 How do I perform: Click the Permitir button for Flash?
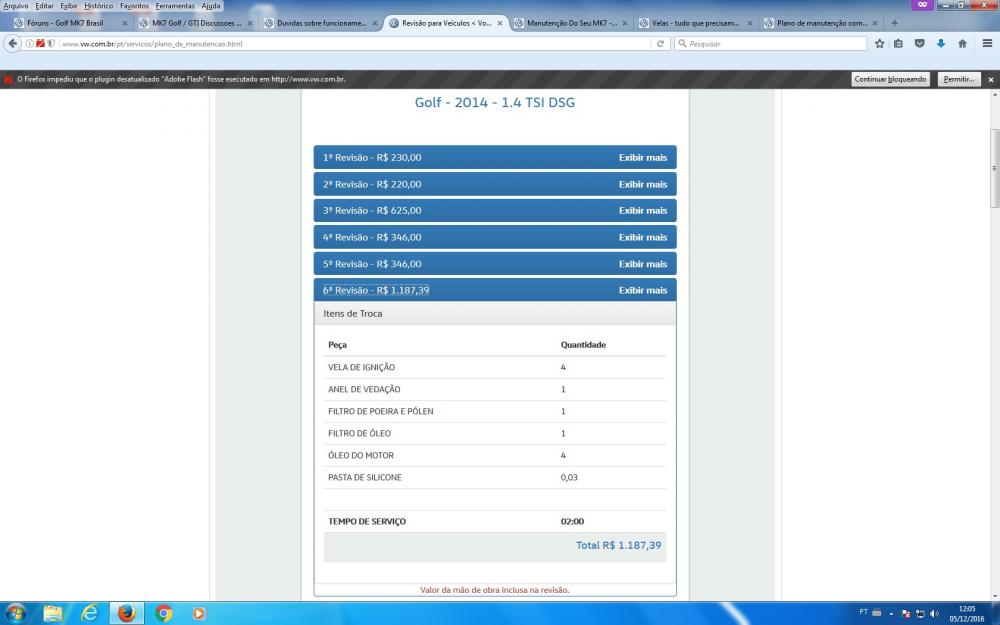[958, 79]
